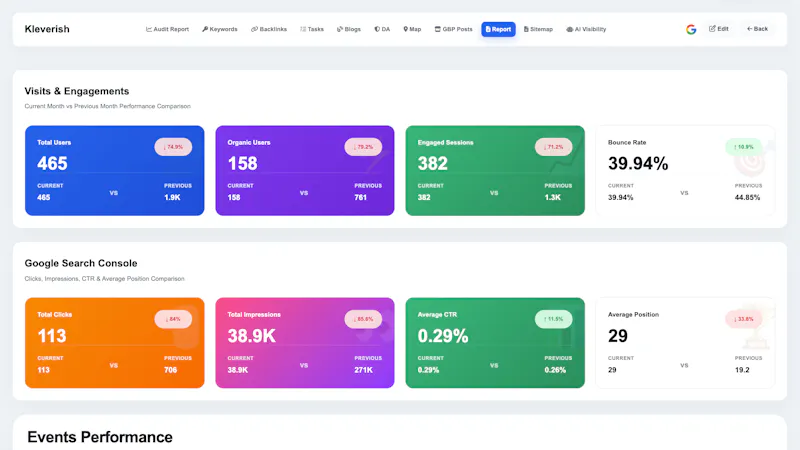Click previous Total Impressions value 271K
This screenshot has height=450, width=800.
pos(363,370)
